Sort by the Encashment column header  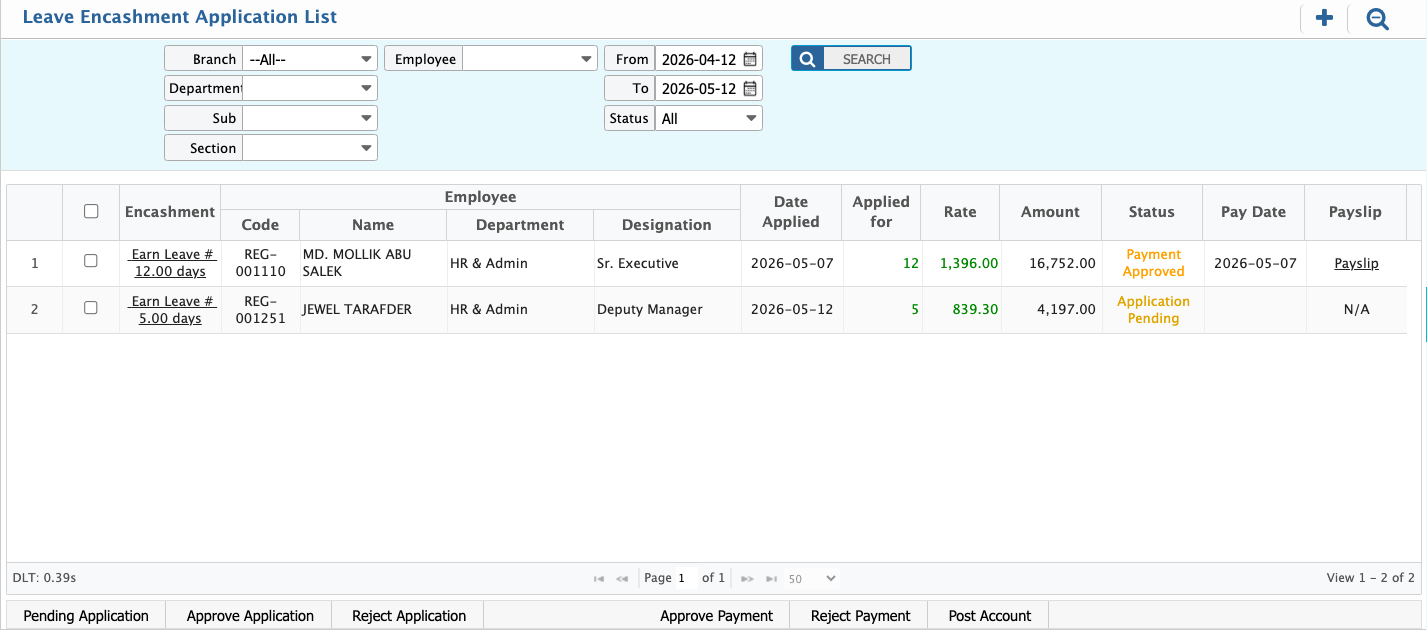pyautogui.click(x=170, y=212)
